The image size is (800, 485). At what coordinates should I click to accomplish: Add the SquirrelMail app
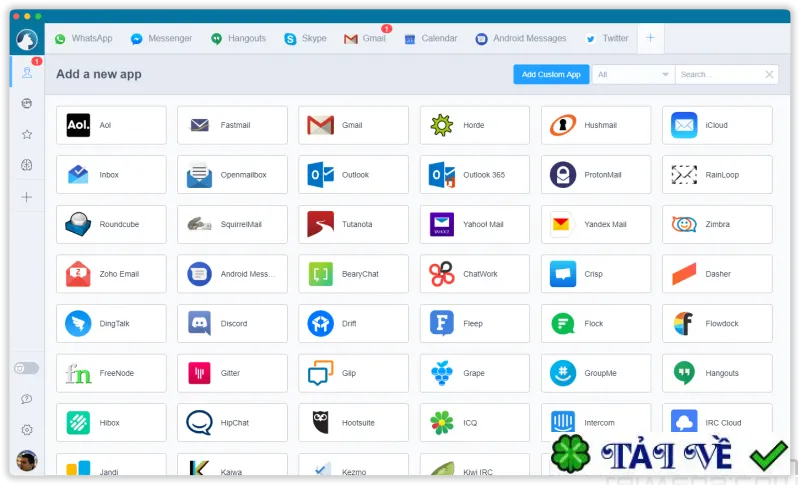coord(232,224)
